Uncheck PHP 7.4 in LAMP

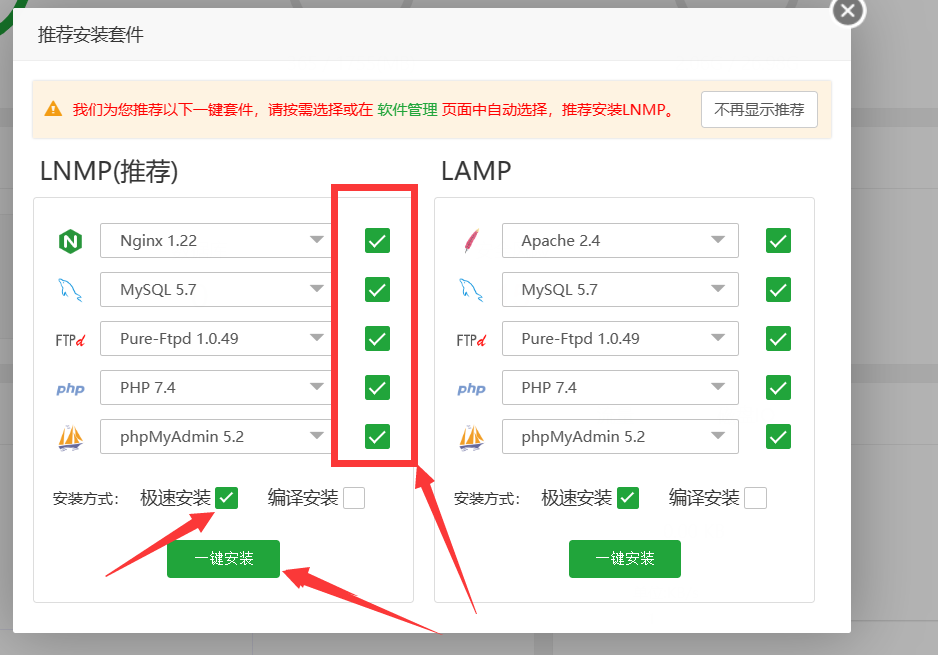[x=778, y=388]
